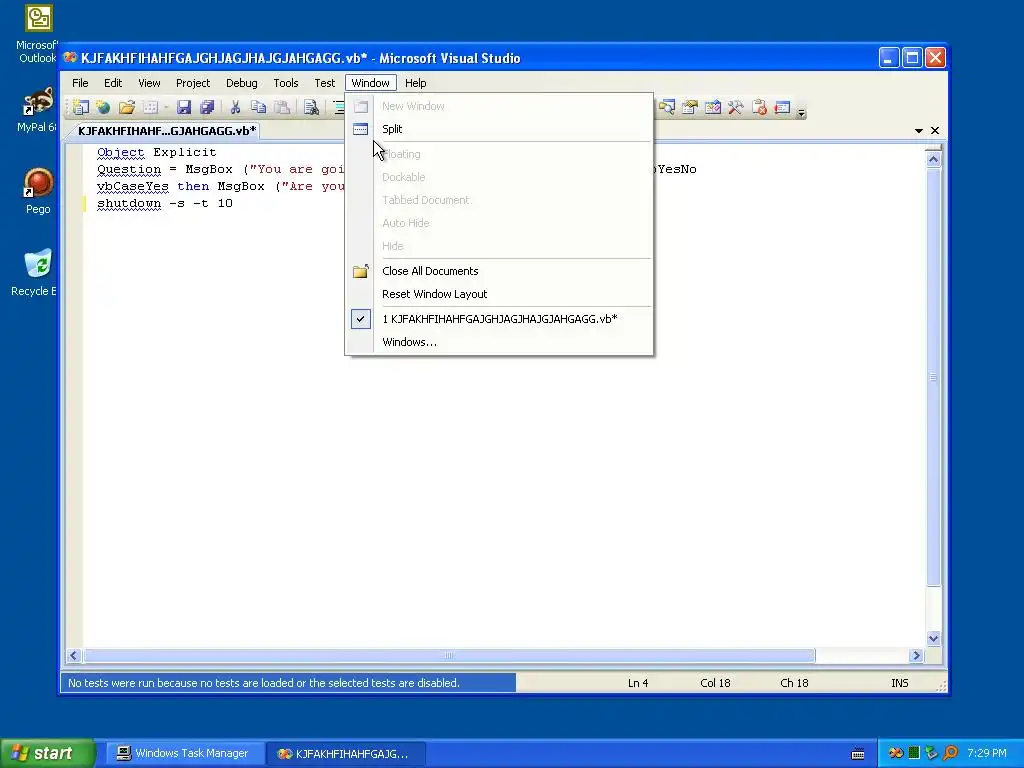This screenshot has width=1024, height=768.
Task: Open the Tools menu
Action: point(285,83)
